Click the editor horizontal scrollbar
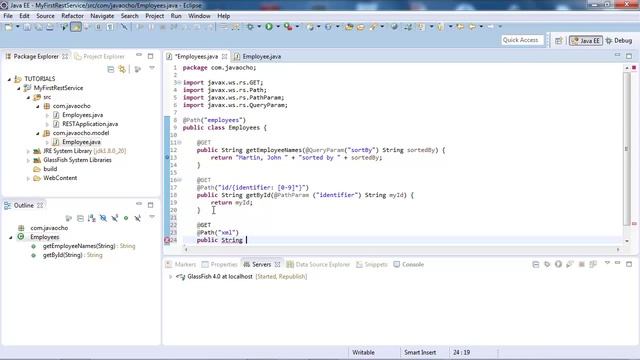This screenshot has height=360, width=640. click(x=402, y=249)
